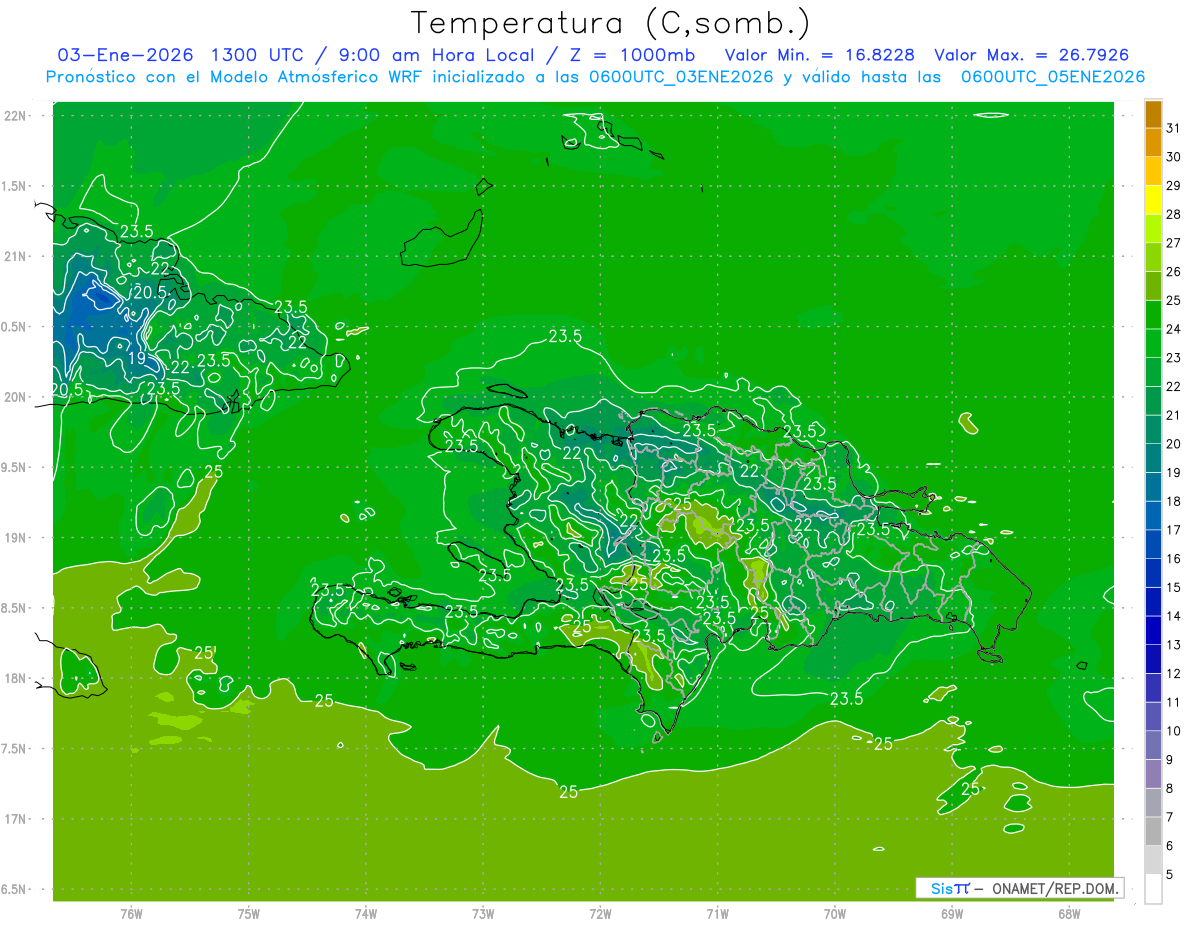Pick the green colorbar band between 23 and 24
This screenshot has height=927, width=1200.
(1153, 343)
